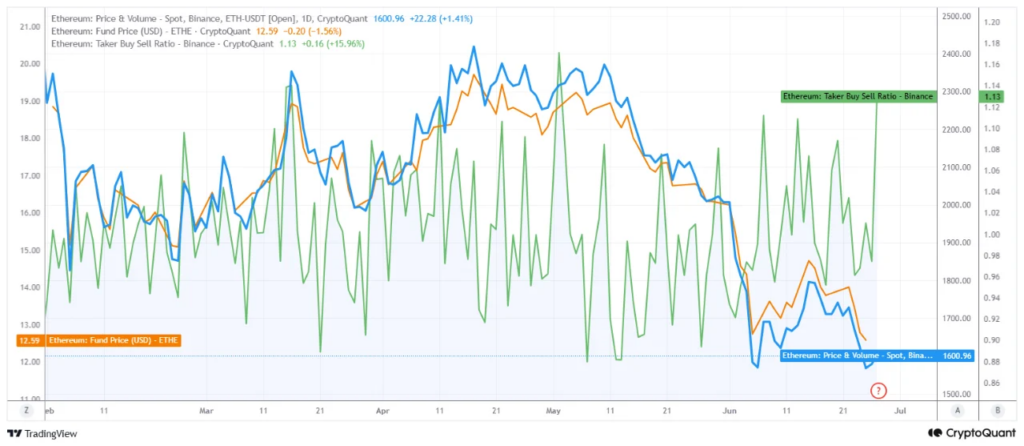Click the 21.00 left axis value

click(x=31, y=27)
